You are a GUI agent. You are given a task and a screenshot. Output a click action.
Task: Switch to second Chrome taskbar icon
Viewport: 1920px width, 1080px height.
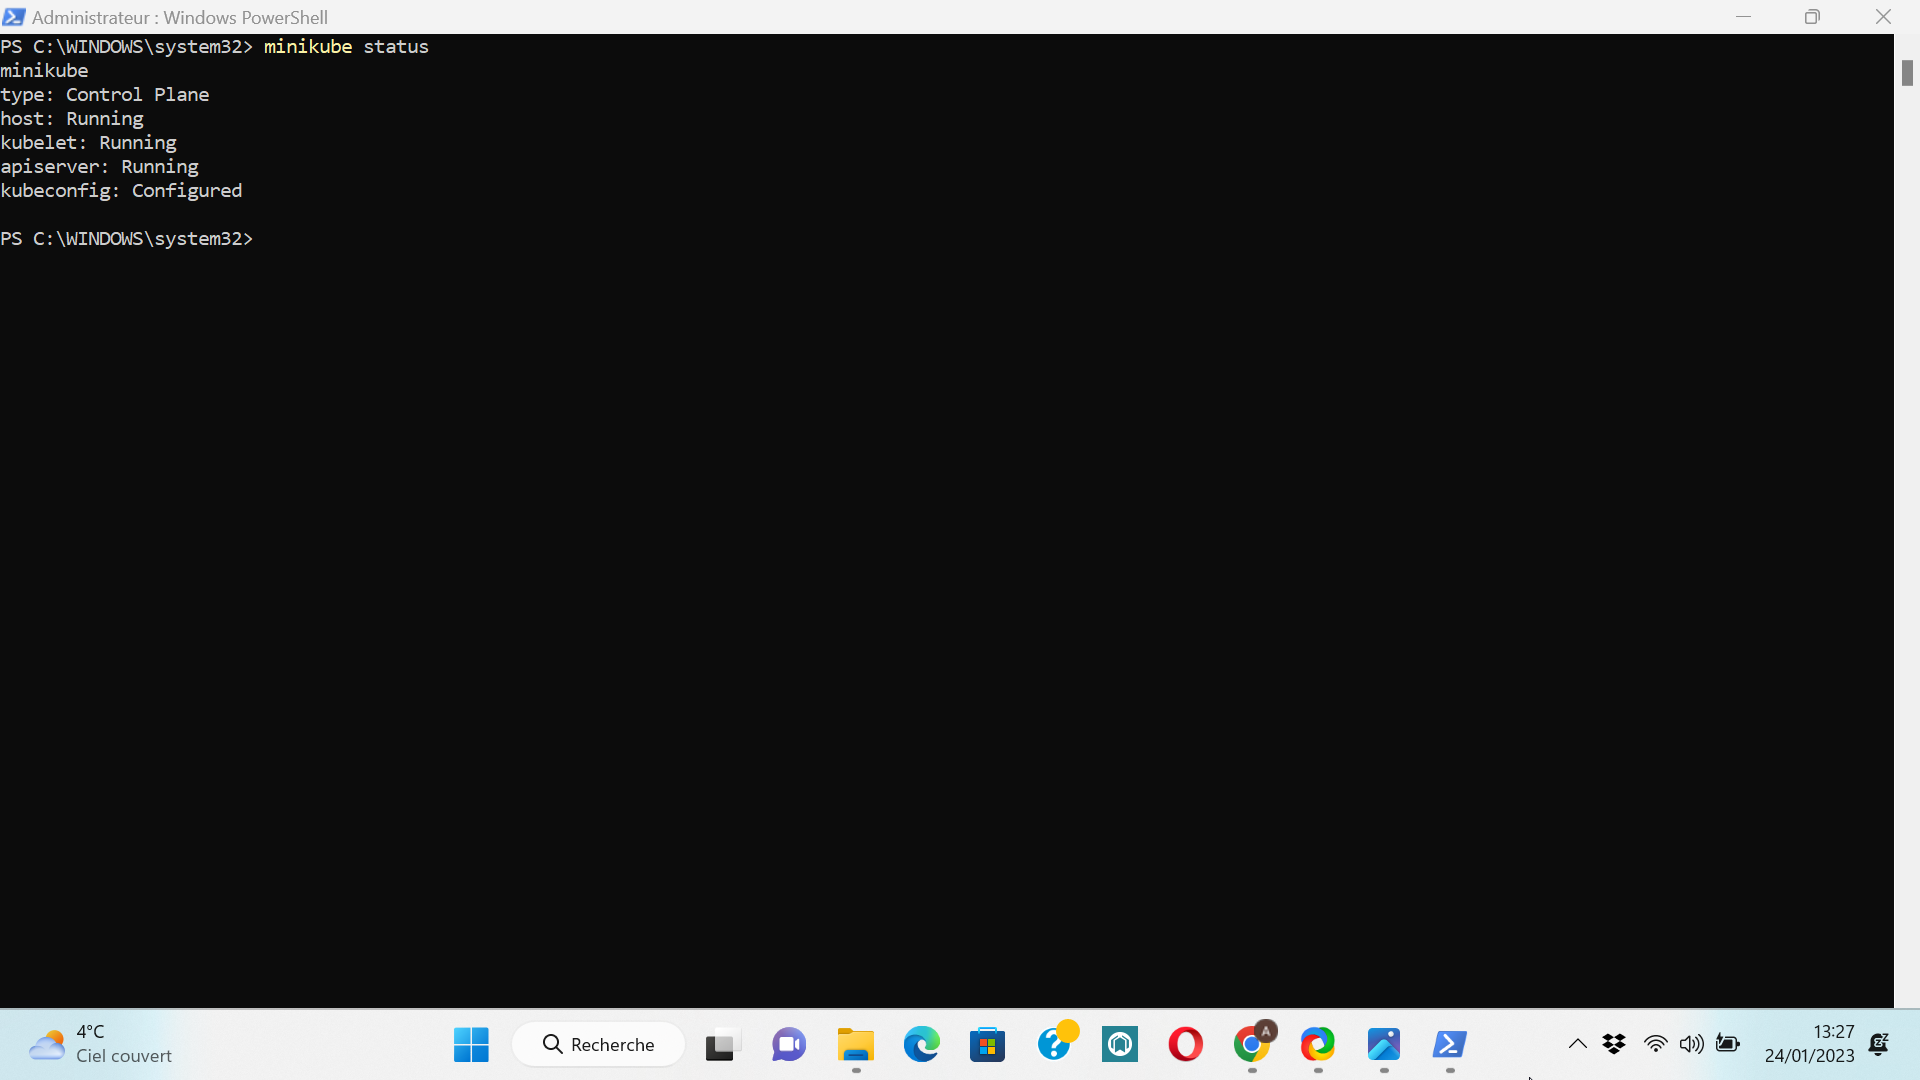[1318, 1044]
